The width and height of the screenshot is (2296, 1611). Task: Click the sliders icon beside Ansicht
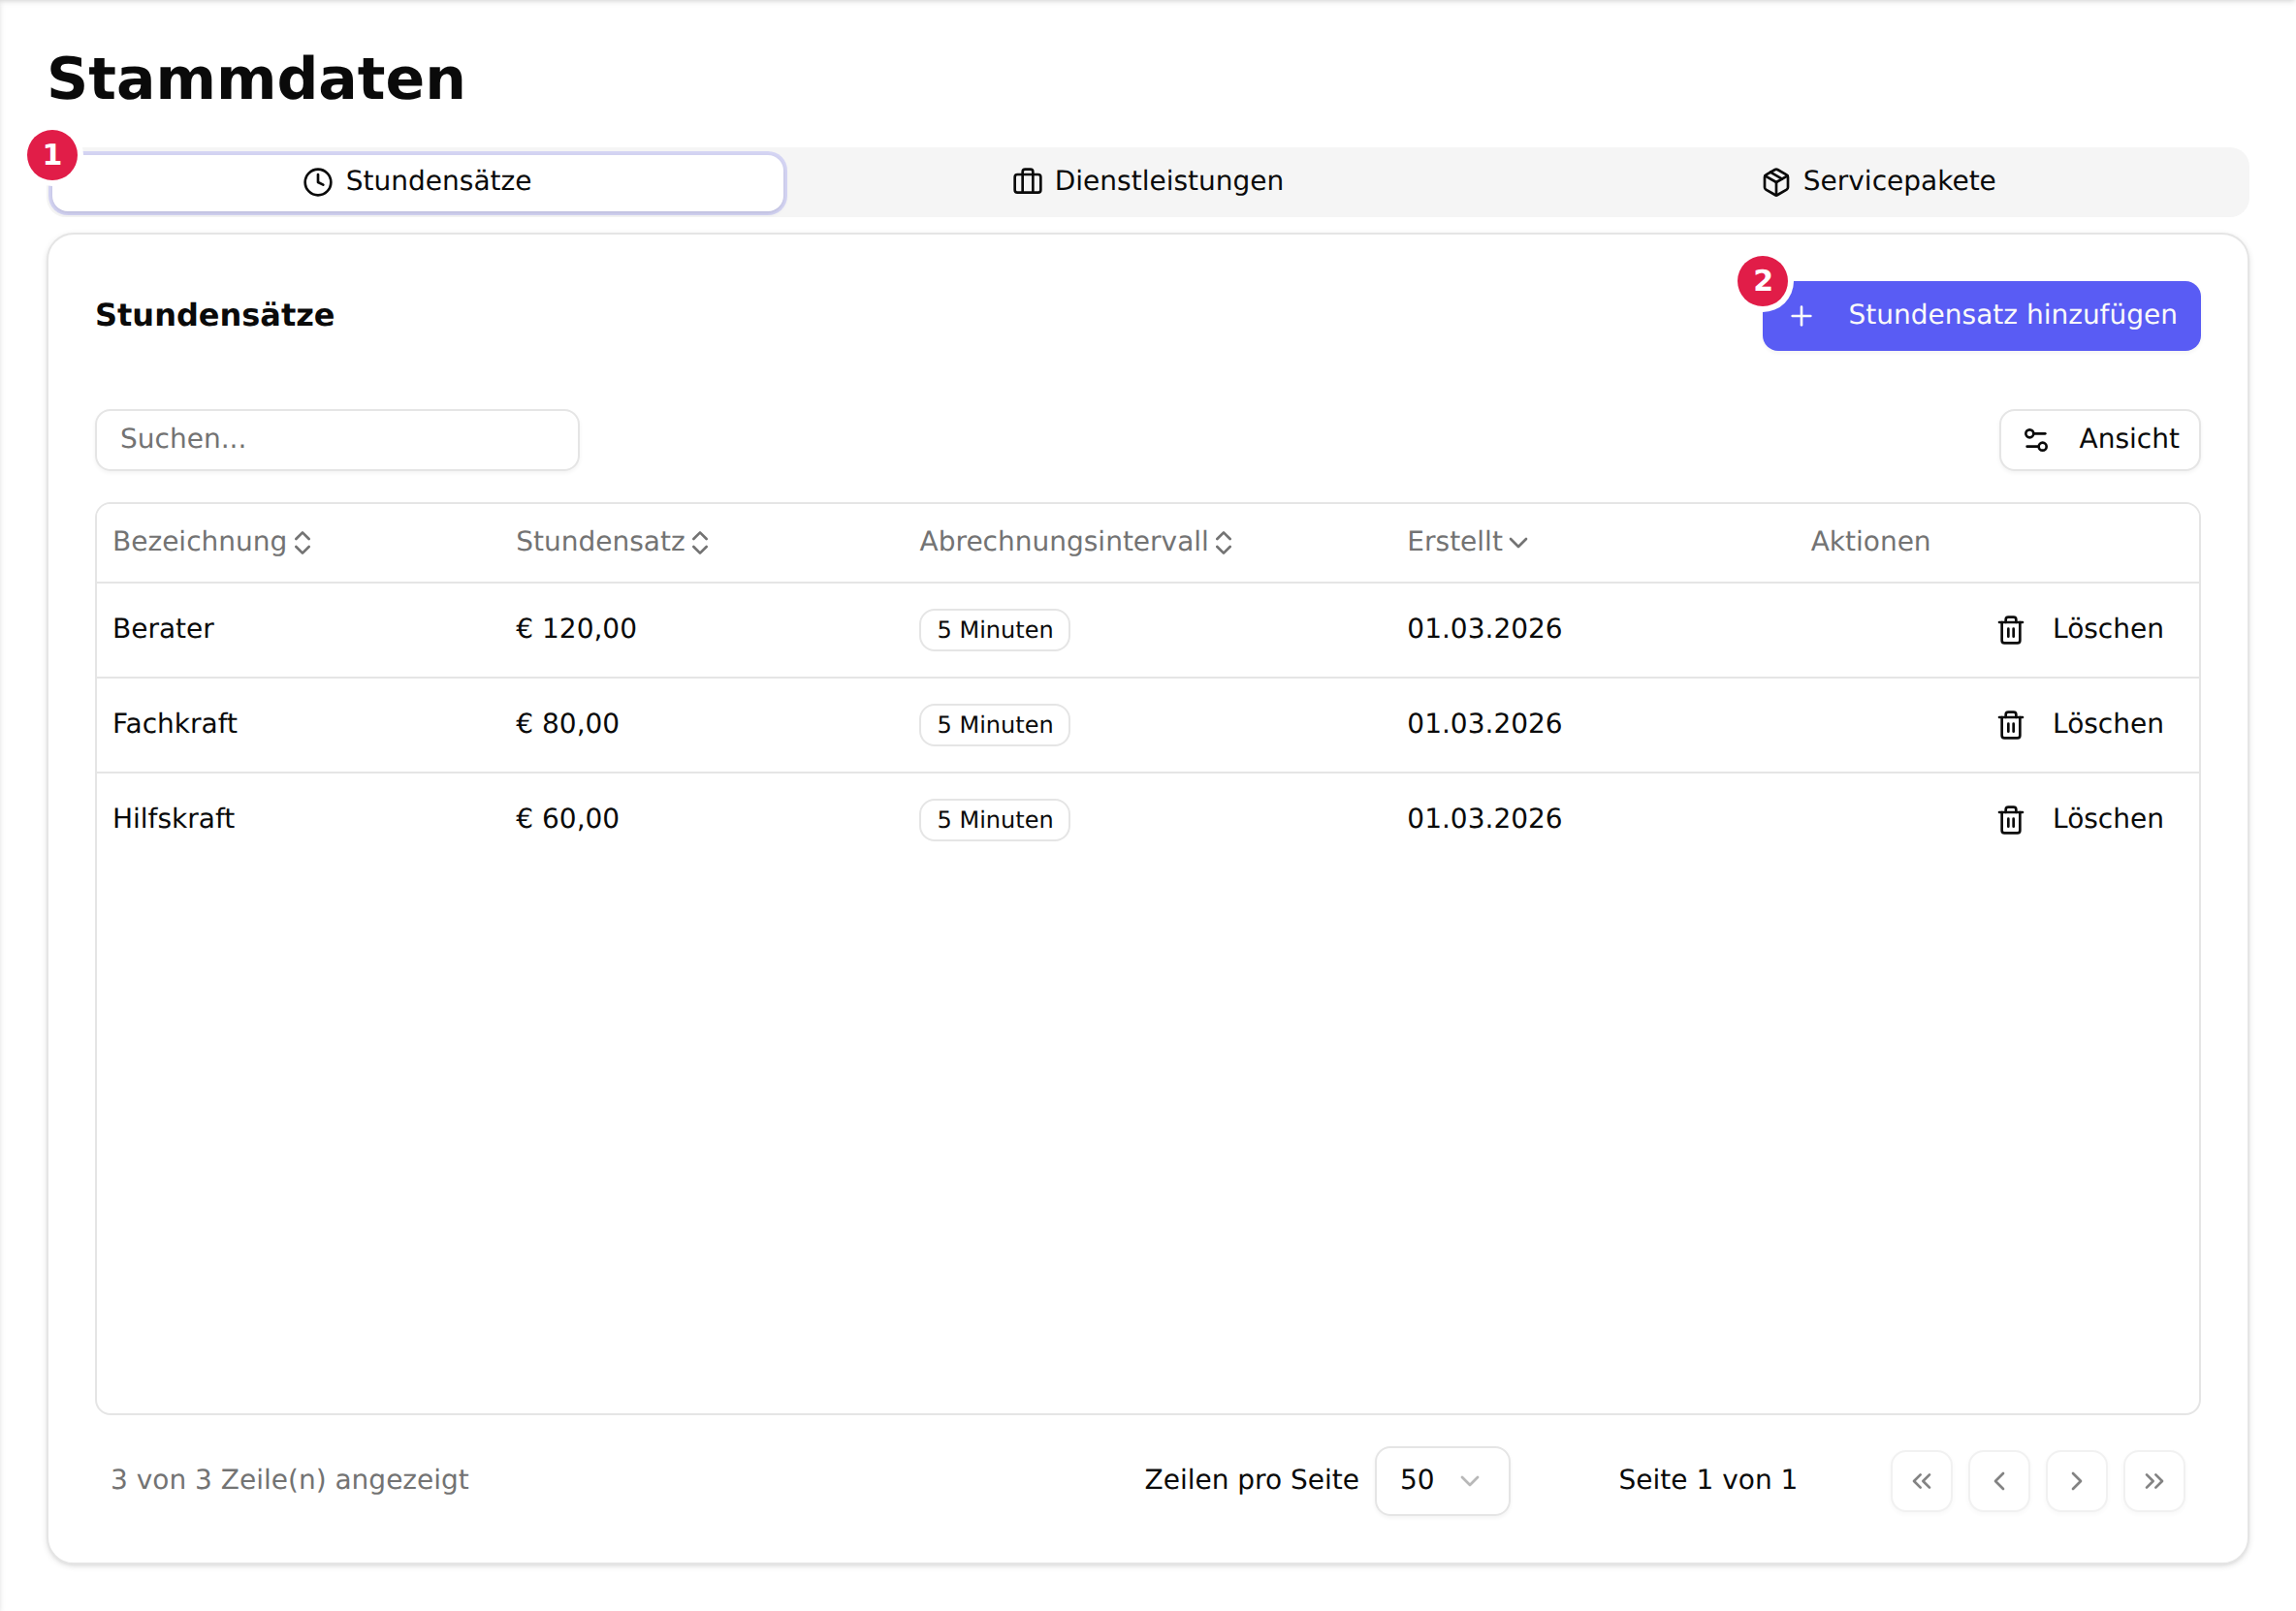[x=2037, y=440]
